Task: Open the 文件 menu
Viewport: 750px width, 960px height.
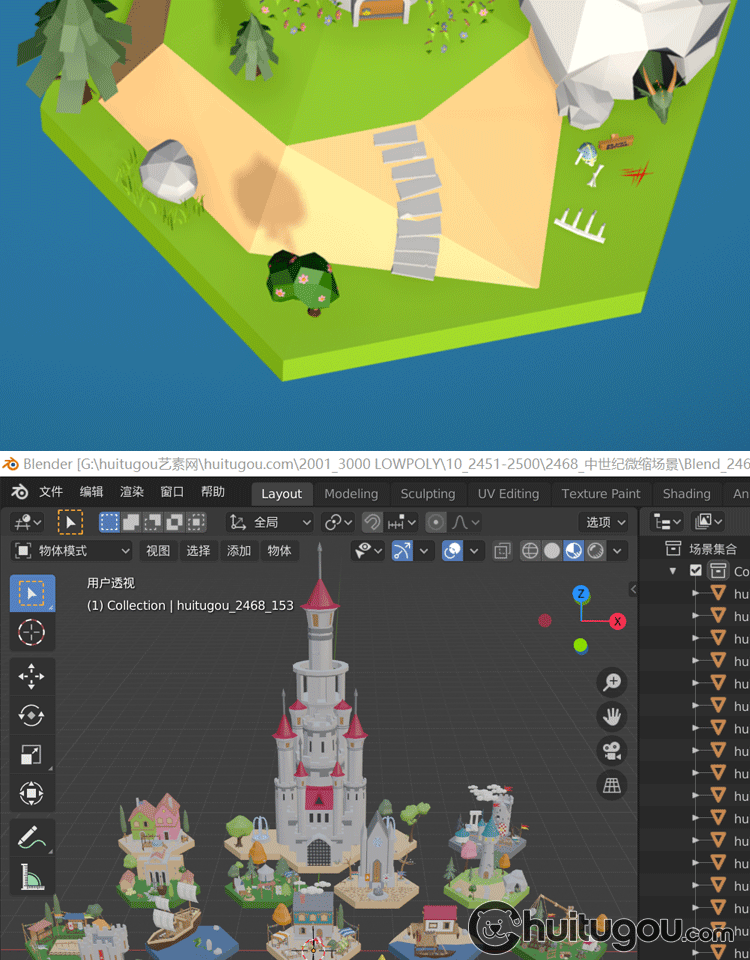Action: (x=50, y=492)
